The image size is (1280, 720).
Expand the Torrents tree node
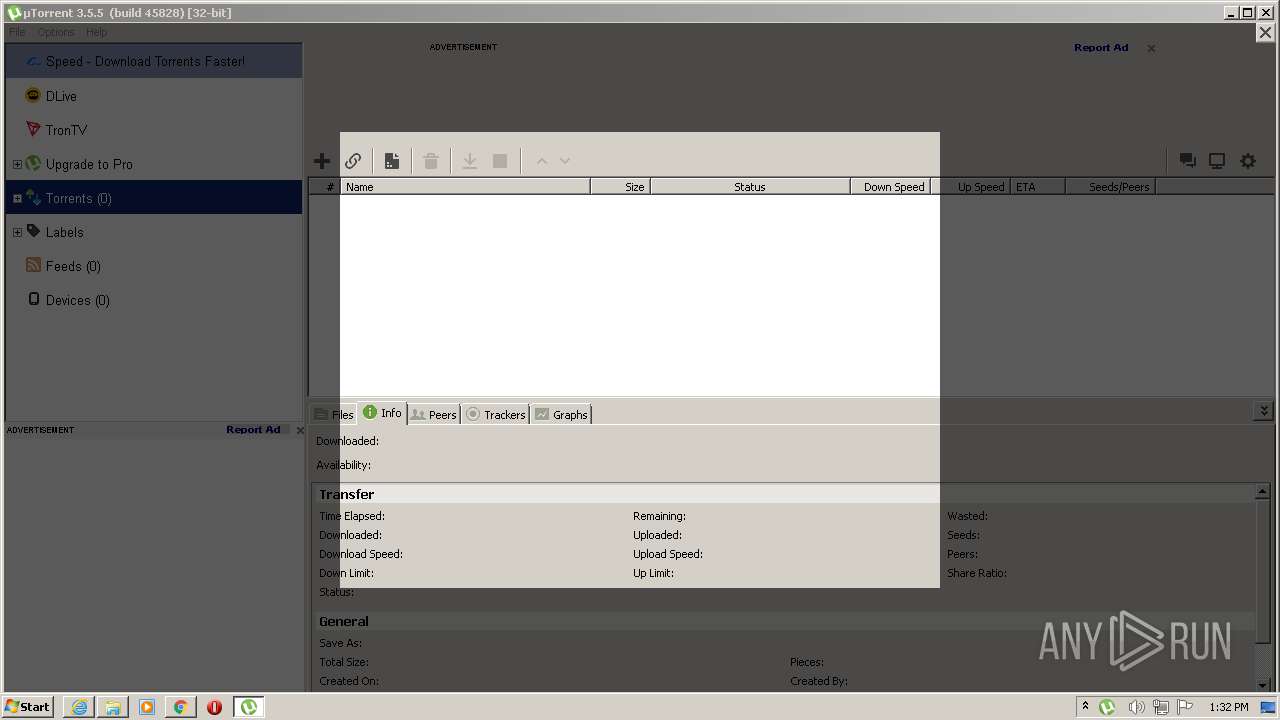pos(17,198)
